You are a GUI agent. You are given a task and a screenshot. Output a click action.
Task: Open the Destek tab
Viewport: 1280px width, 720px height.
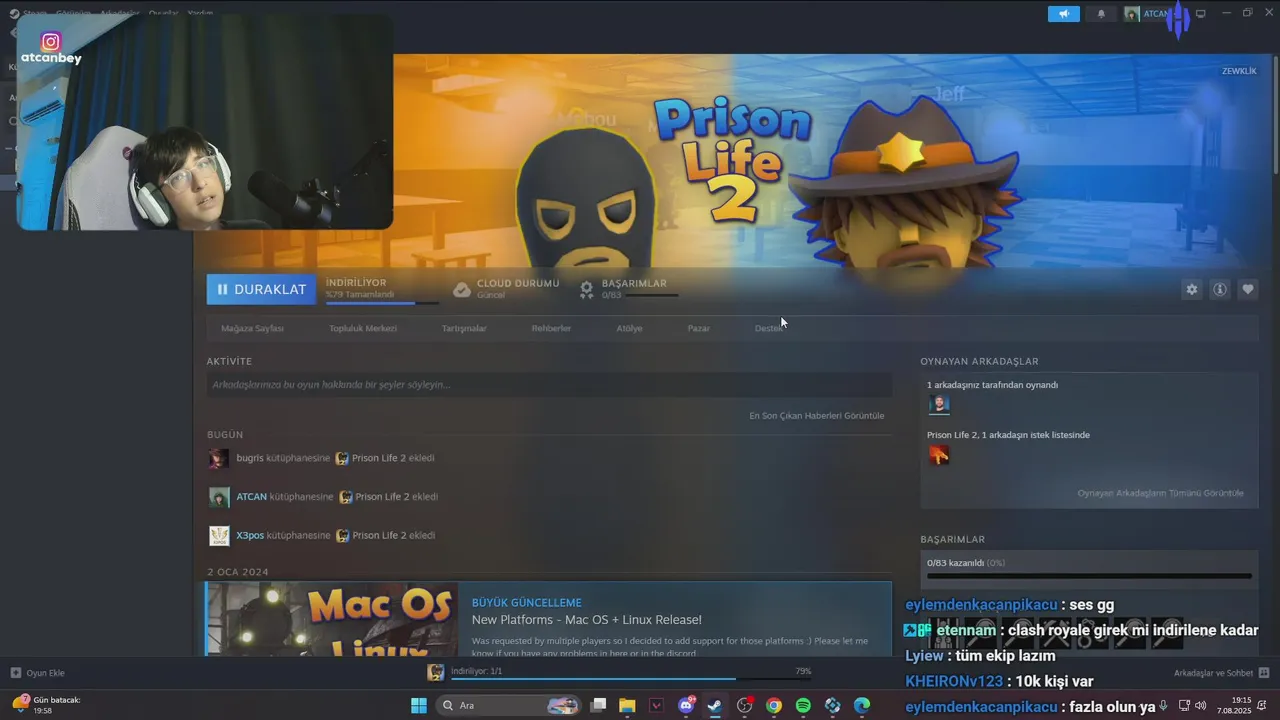[768, 328]
